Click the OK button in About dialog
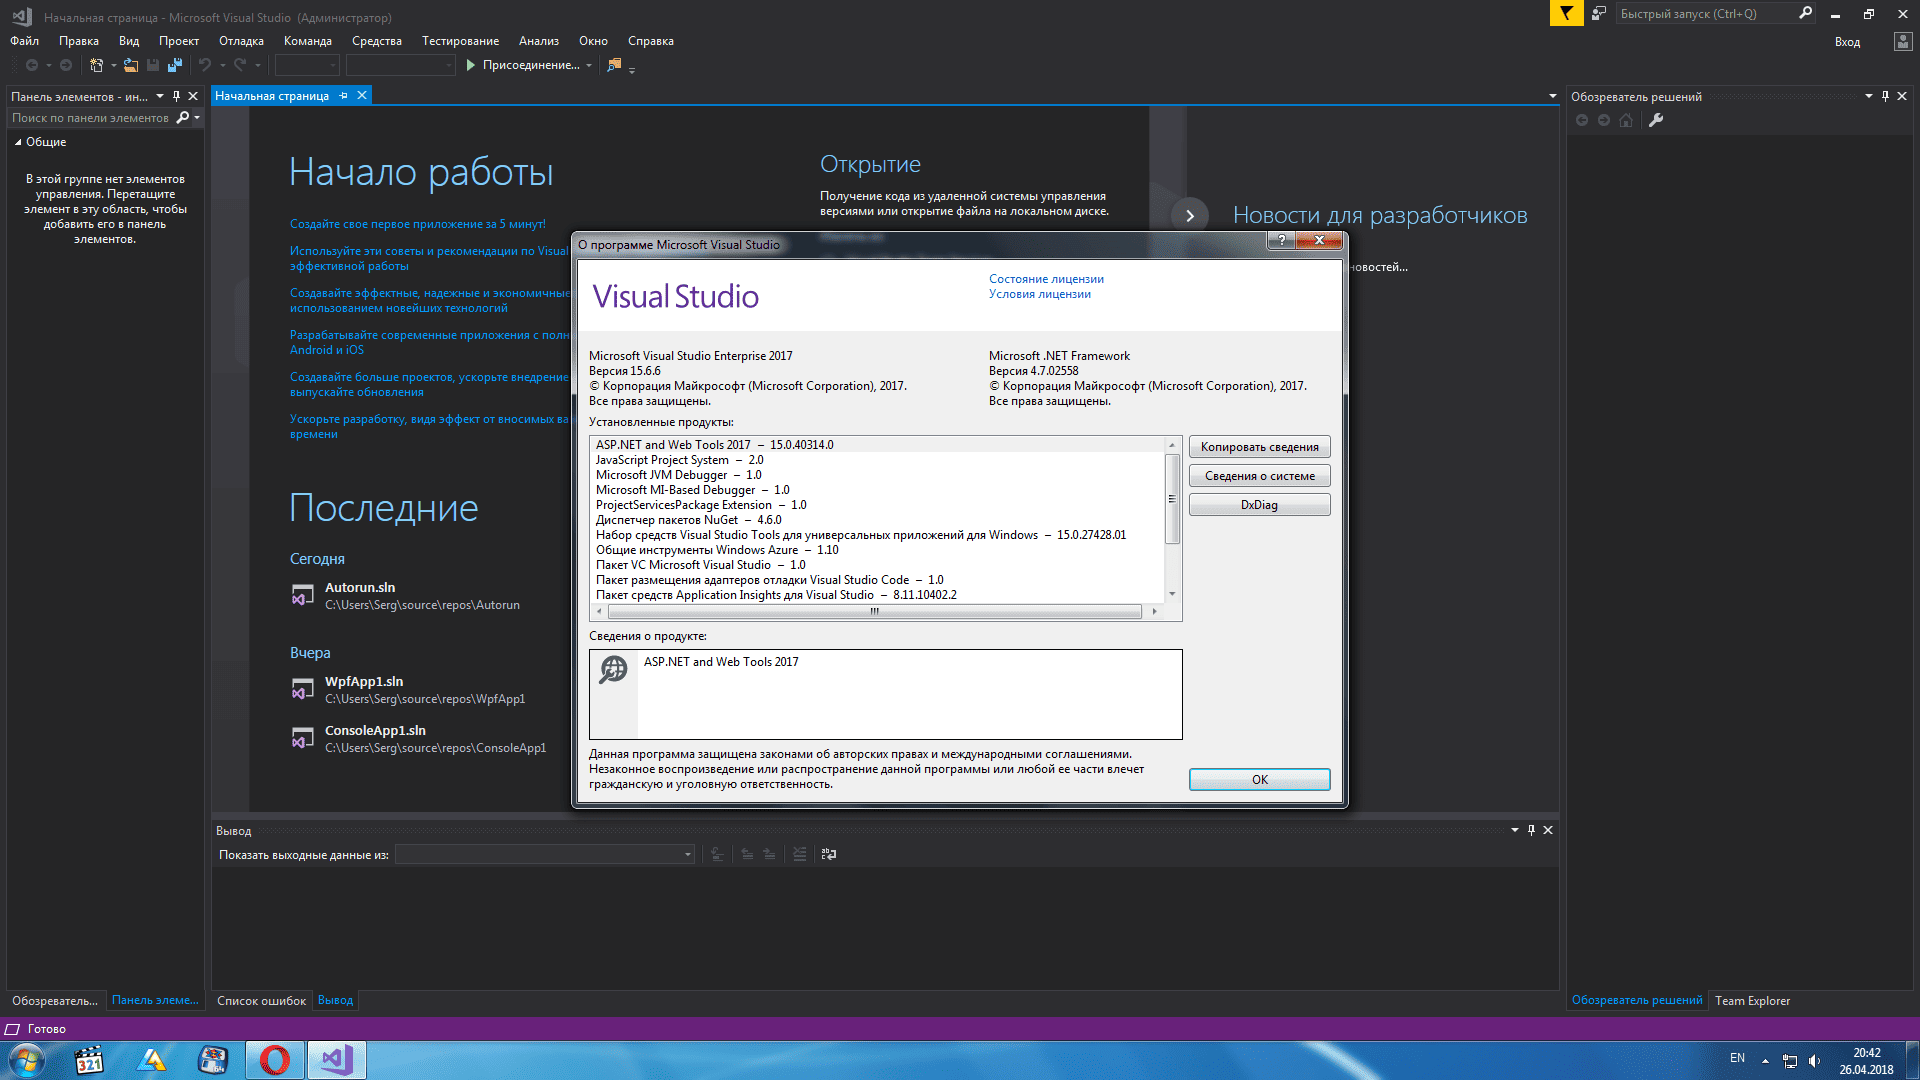This screenshot has width=1920, height=1080. 1259,780
